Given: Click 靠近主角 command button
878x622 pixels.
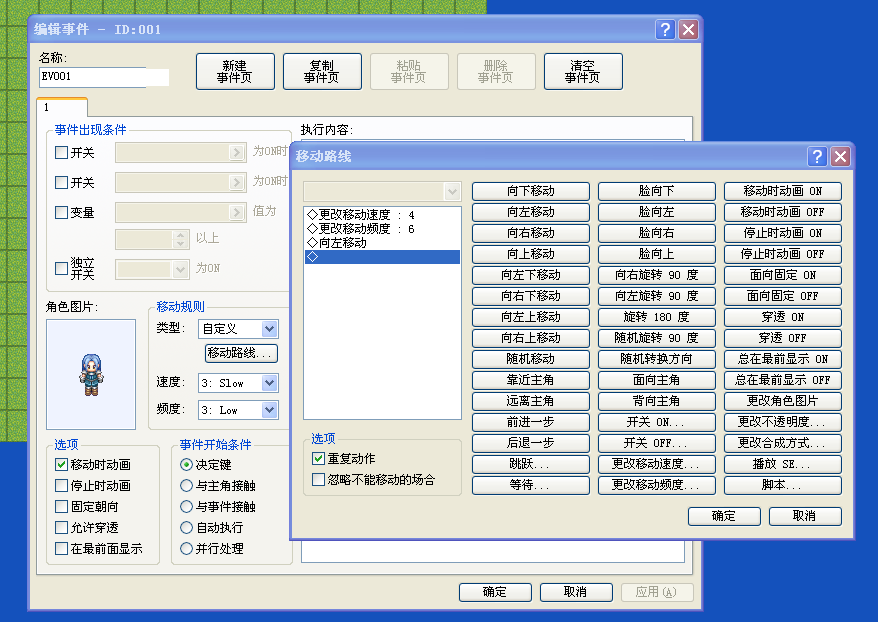Looking at the screenshot, I should tap(531, 380).
